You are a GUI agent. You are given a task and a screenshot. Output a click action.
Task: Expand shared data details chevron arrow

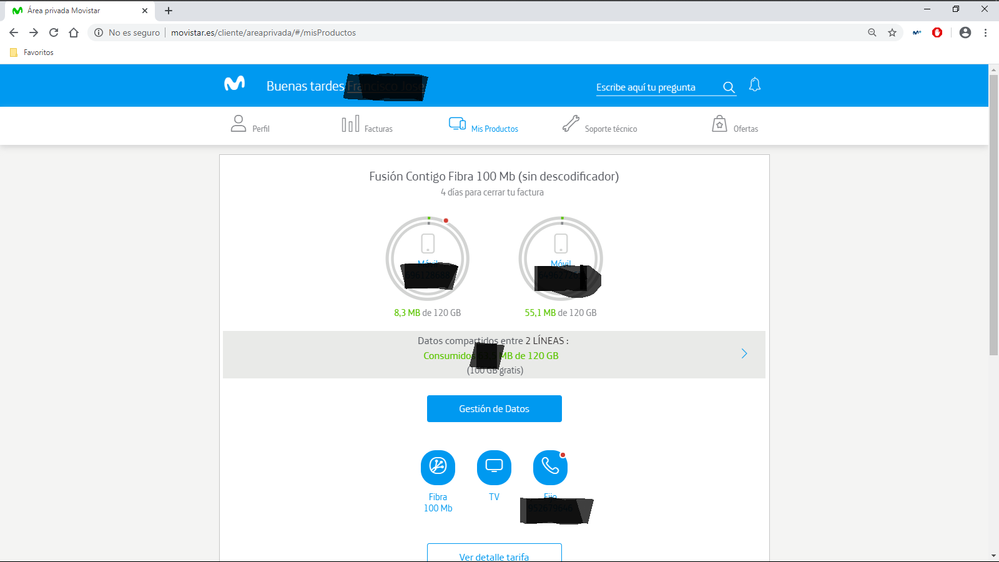(x=744, y=354)
